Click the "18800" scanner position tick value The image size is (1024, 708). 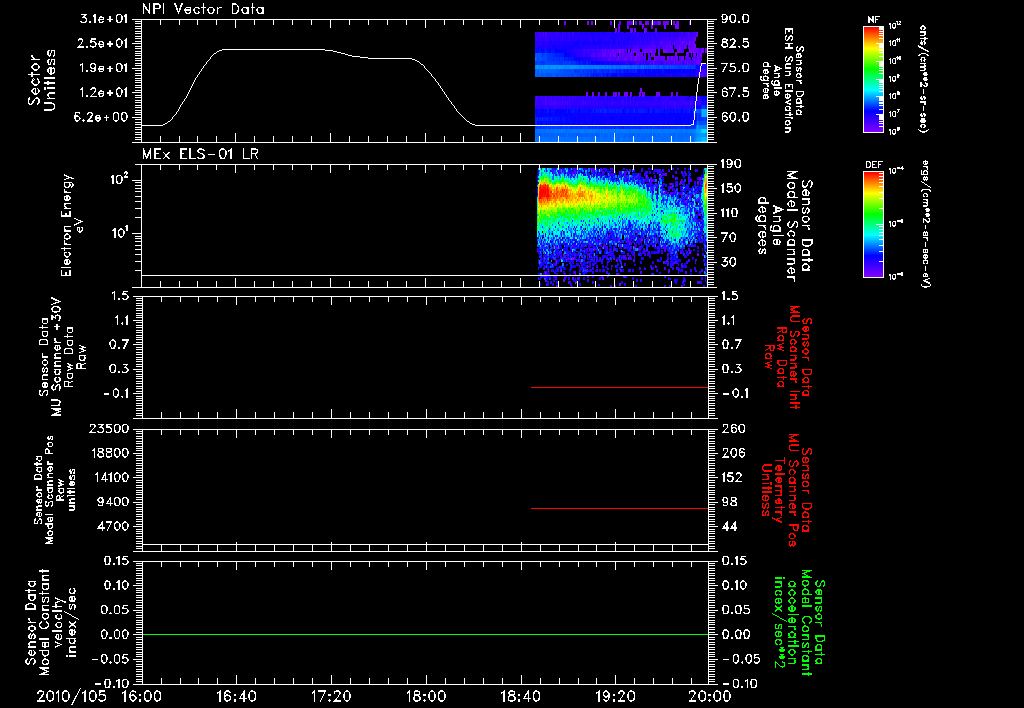[x=108, y=453]
